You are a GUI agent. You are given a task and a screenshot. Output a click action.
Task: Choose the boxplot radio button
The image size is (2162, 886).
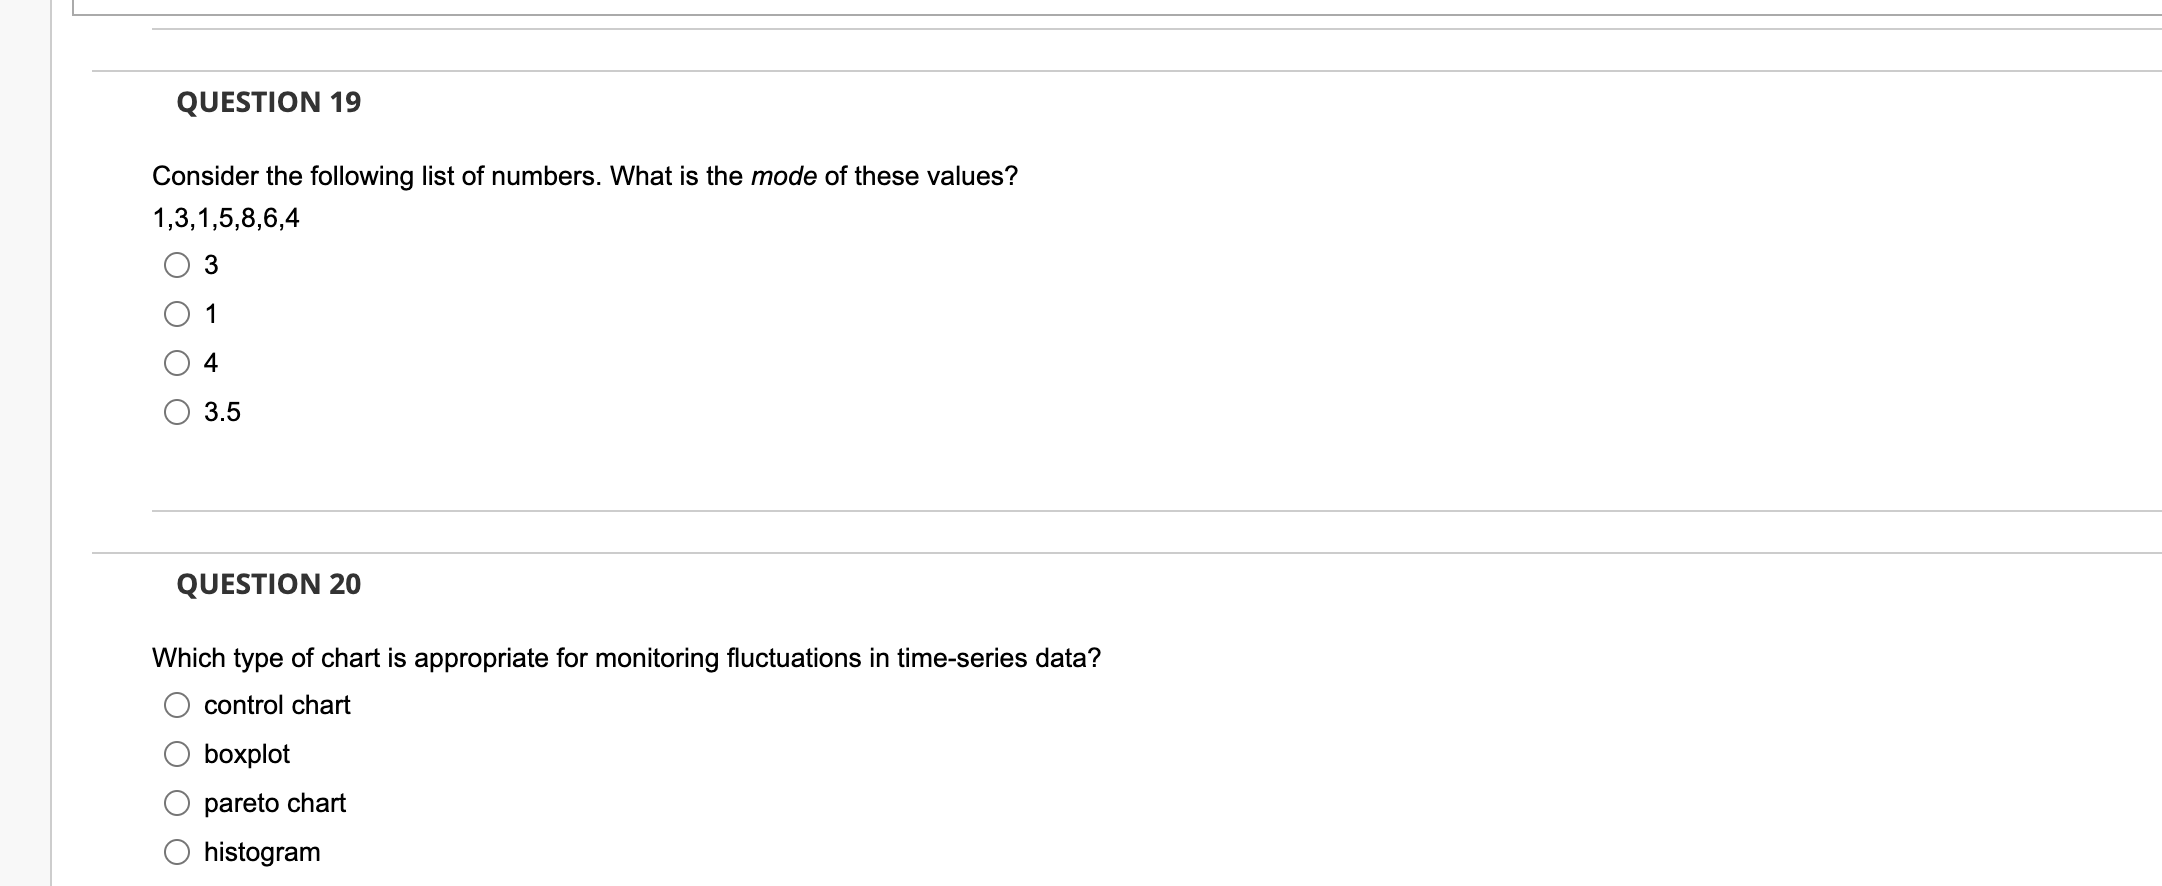[x=177, y=754]
